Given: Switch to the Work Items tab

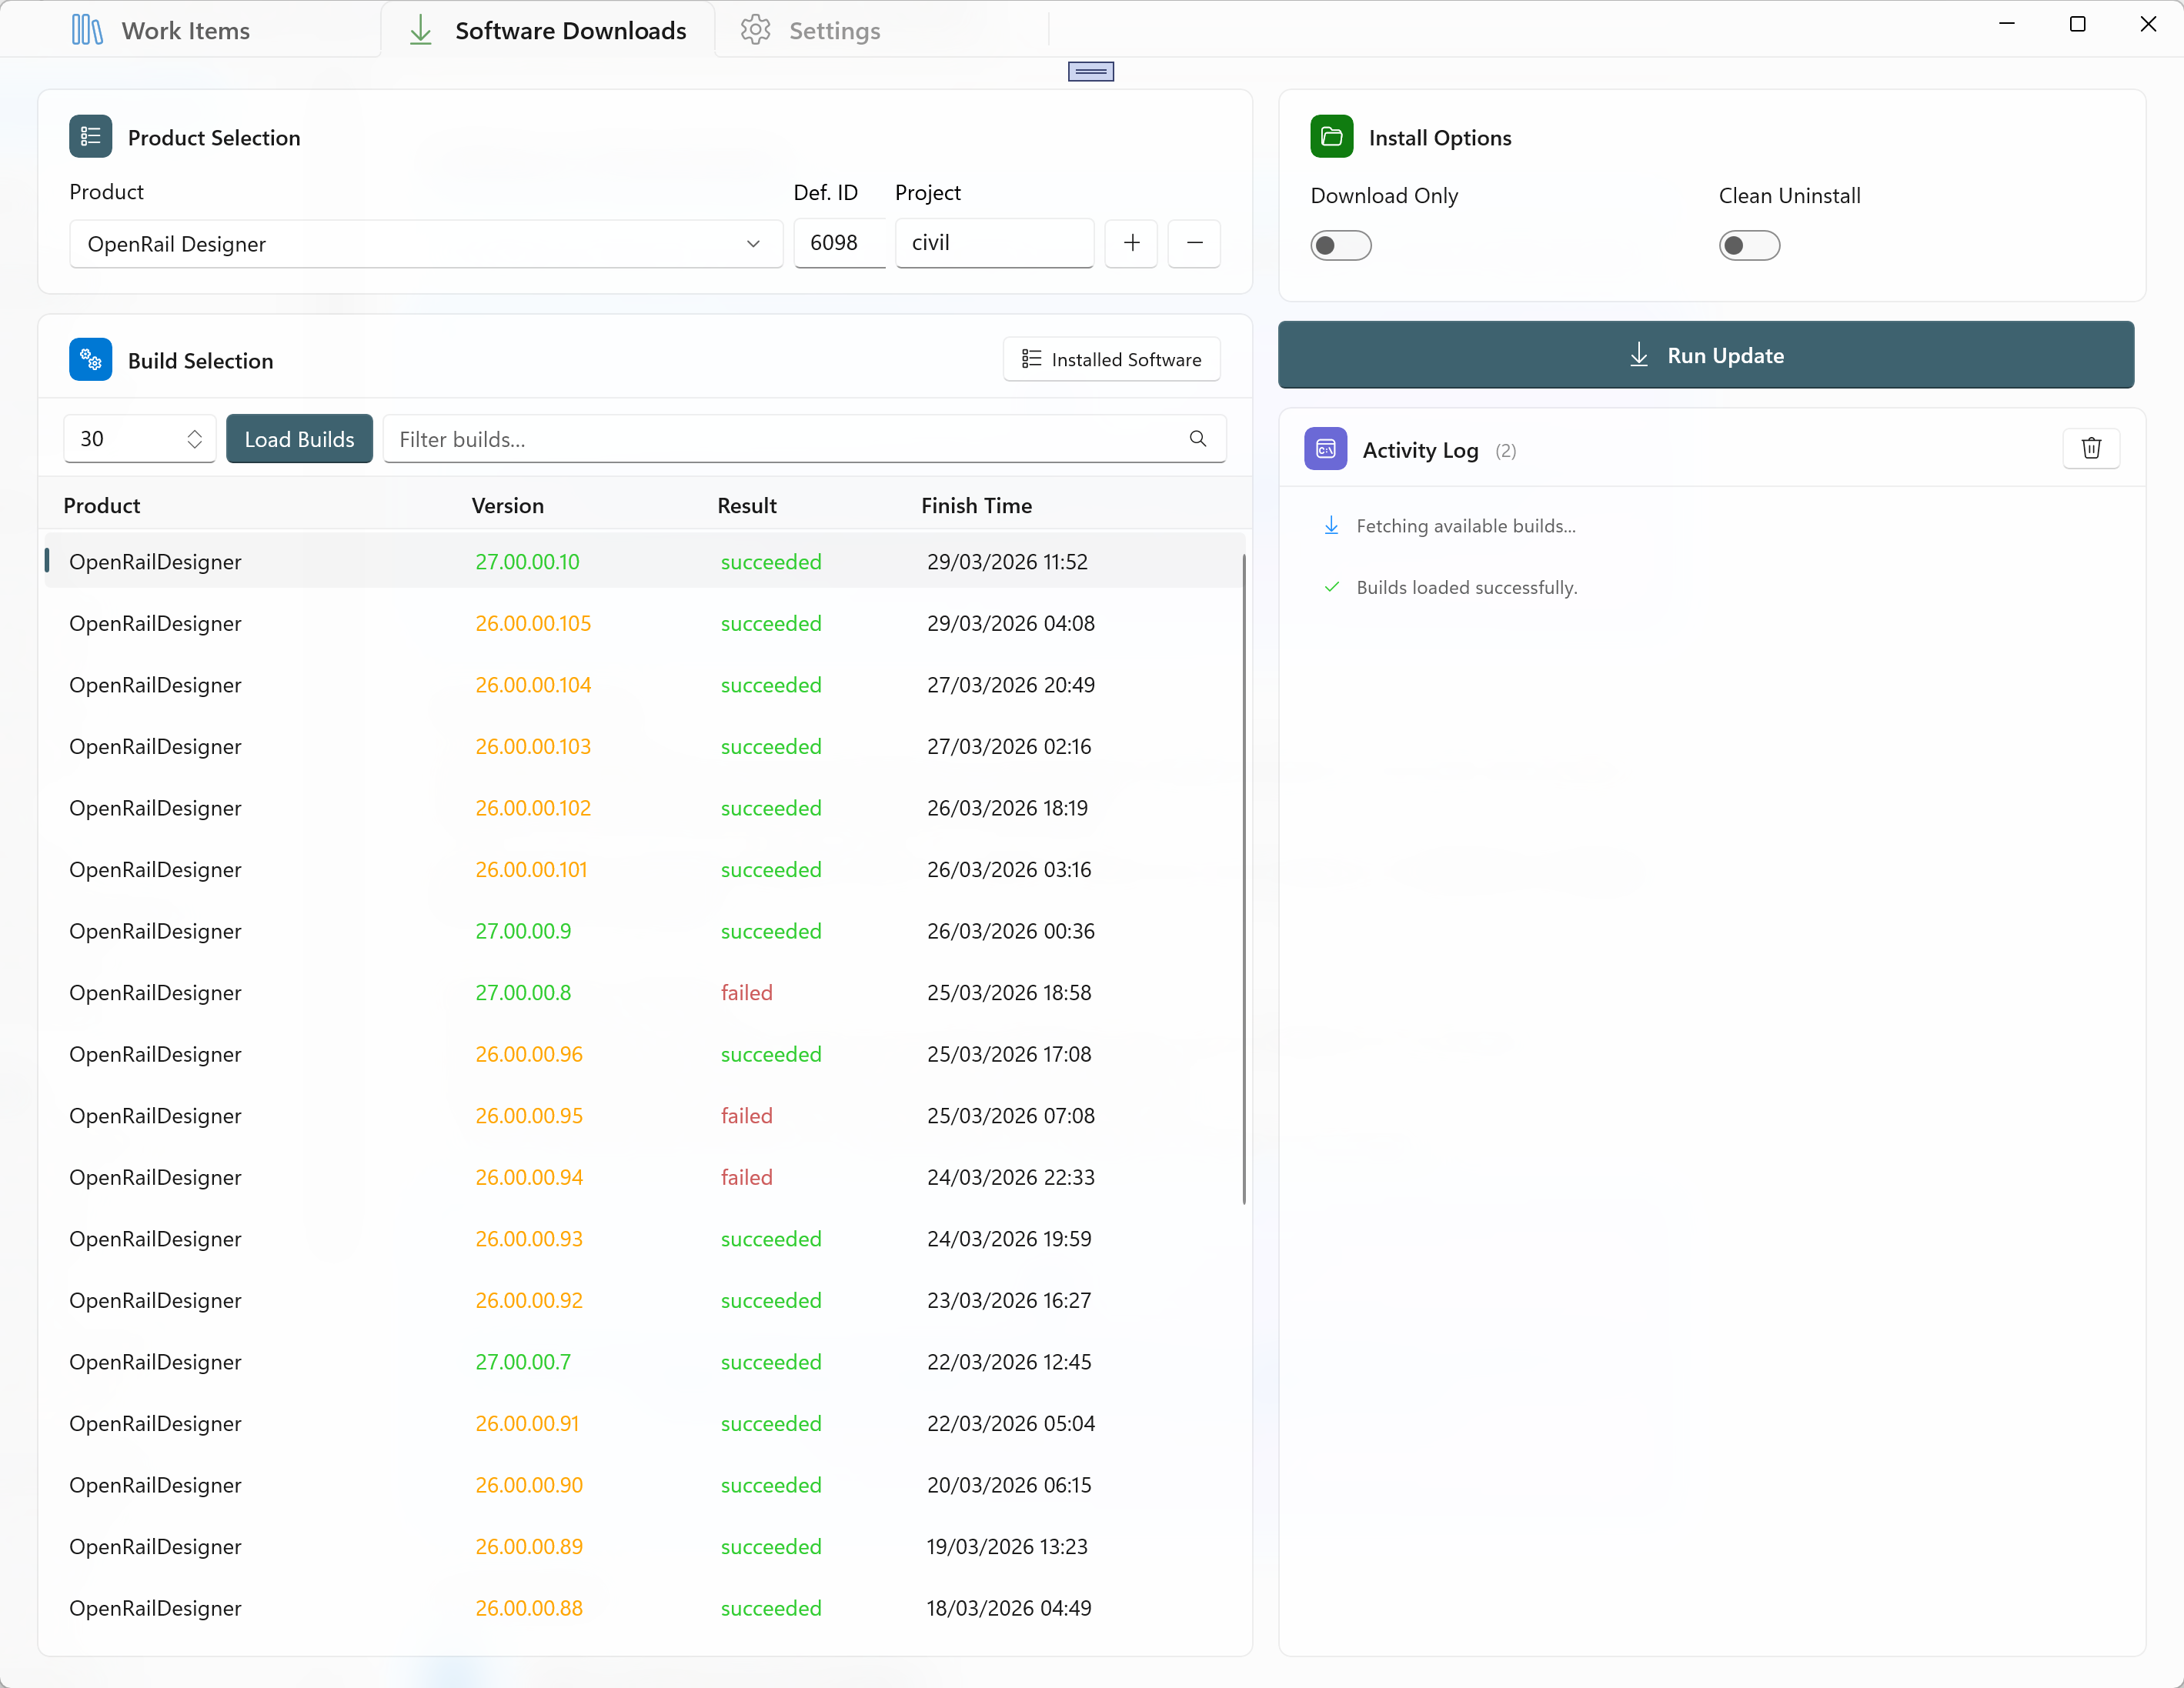Looking at the screenshot, I should click(x=162, y=31).
